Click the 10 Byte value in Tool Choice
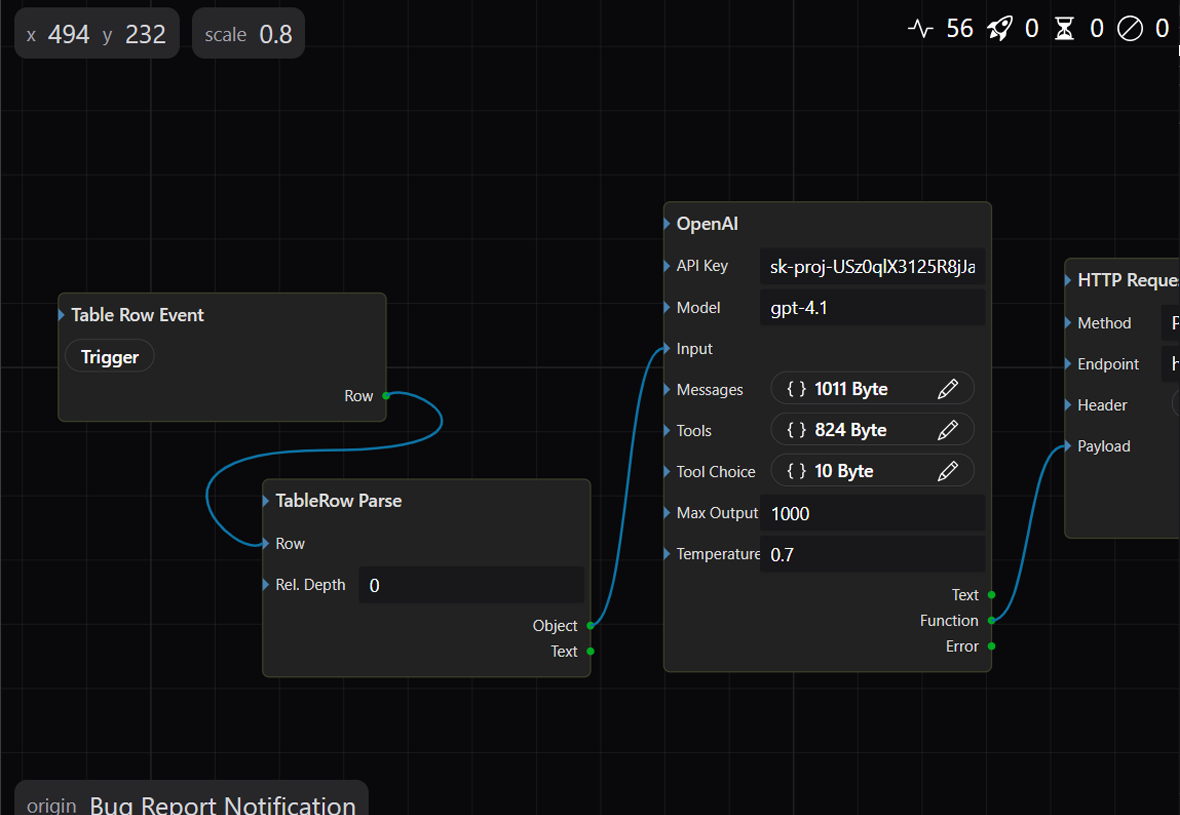 click(844, 471)
